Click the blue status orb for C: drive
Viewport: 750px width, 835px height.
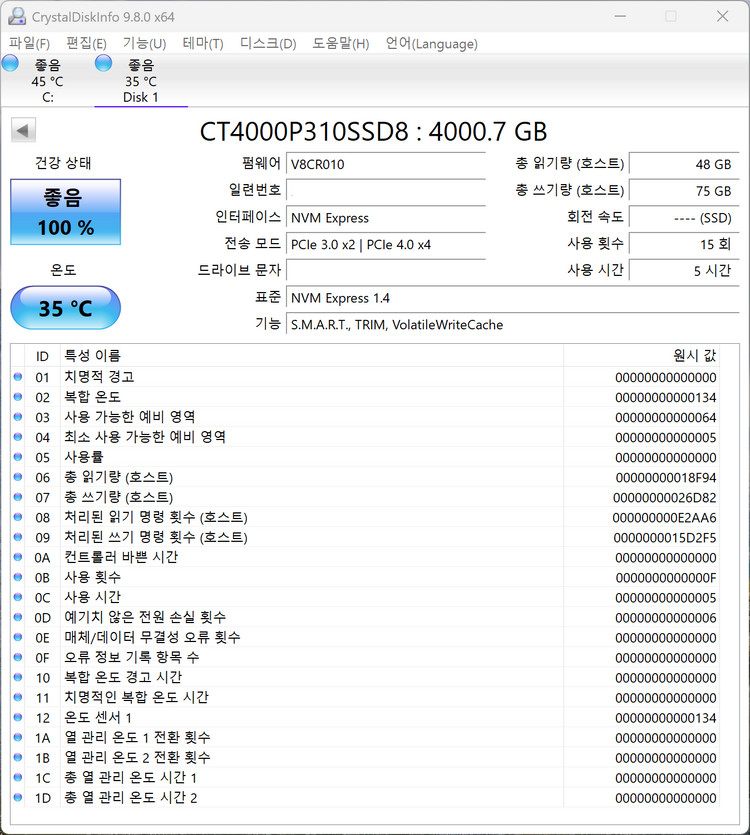pos(10,63)
